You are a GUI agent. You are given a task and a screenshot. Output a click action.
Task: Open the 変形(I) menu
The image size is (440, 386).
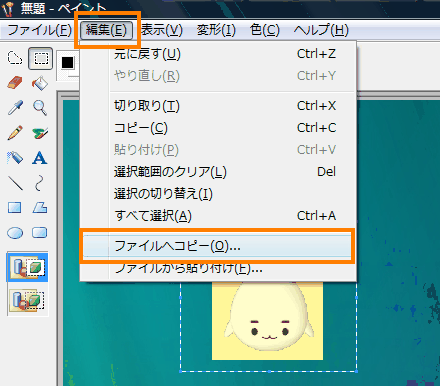[216, 30]
